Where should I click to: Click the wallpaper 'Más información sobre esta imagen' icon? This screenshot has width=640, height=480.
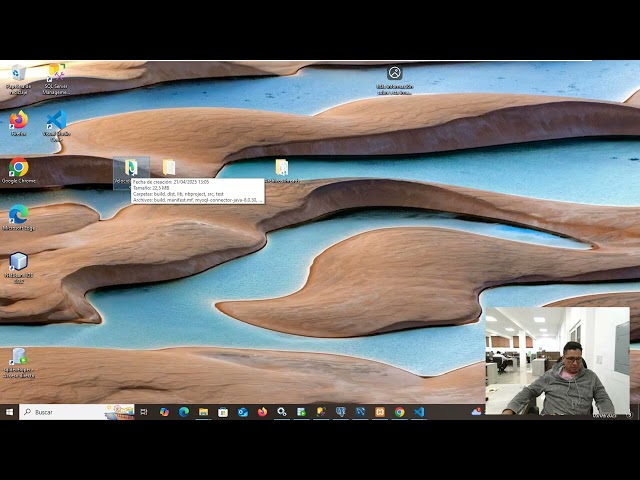(395, 80)
